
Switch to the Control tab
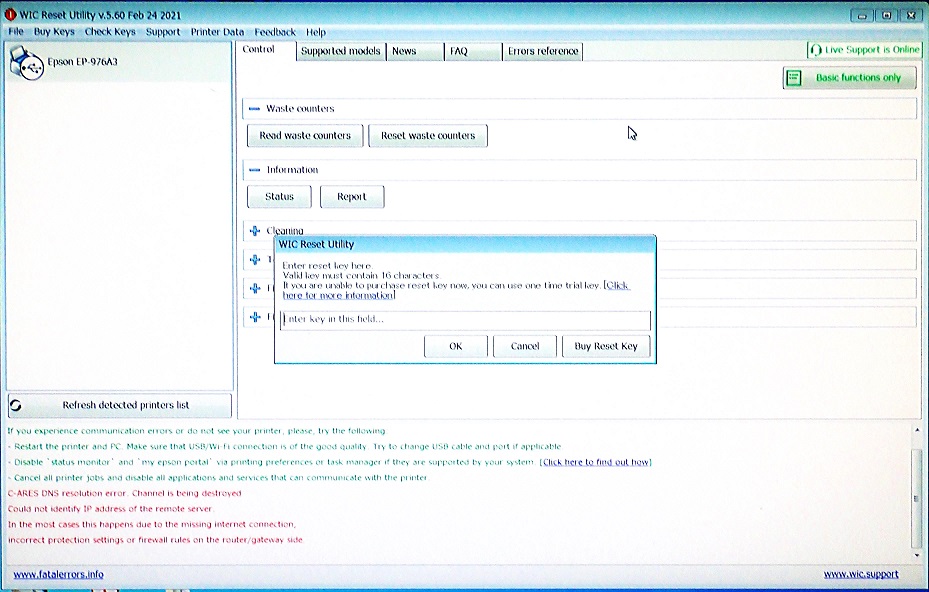tap(259, 50)
